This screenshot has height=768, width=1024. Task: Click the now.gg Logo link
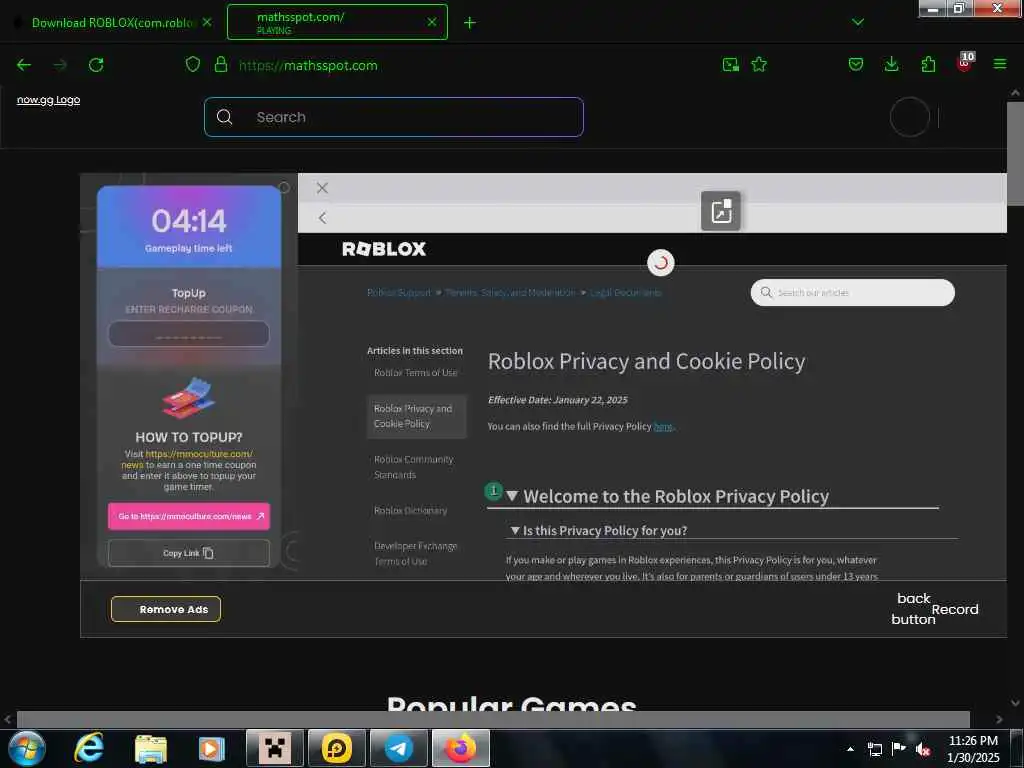tap(48, 100)
